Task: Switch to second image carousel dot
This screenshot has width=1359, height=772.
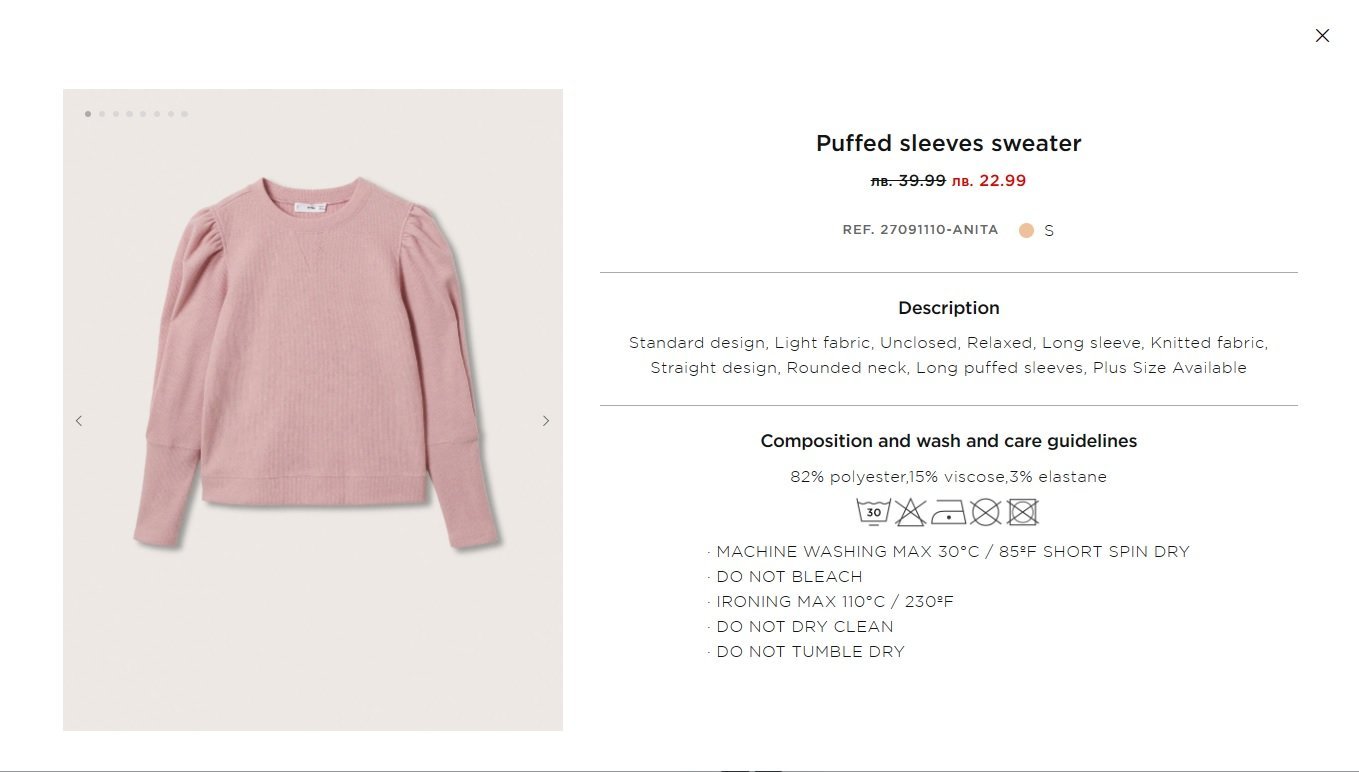Action: [x=102, y=114]
